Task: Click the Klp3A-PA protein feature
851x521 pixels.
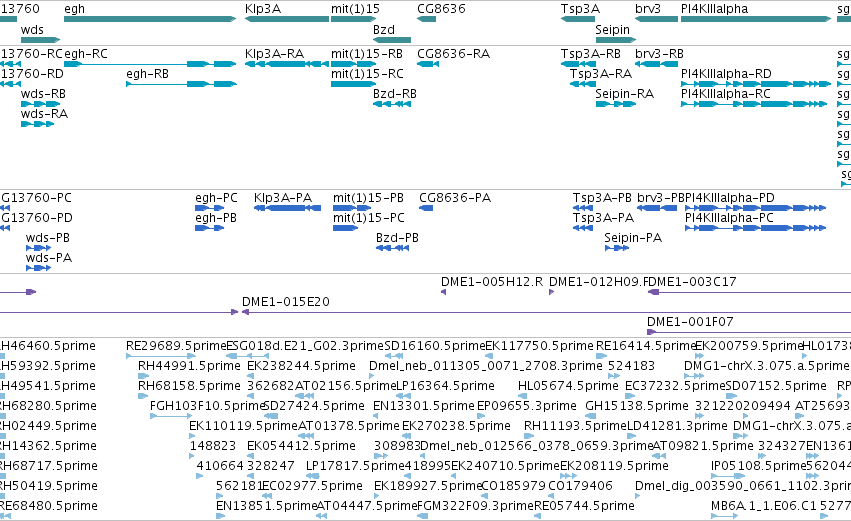Action: coord(288,208)
